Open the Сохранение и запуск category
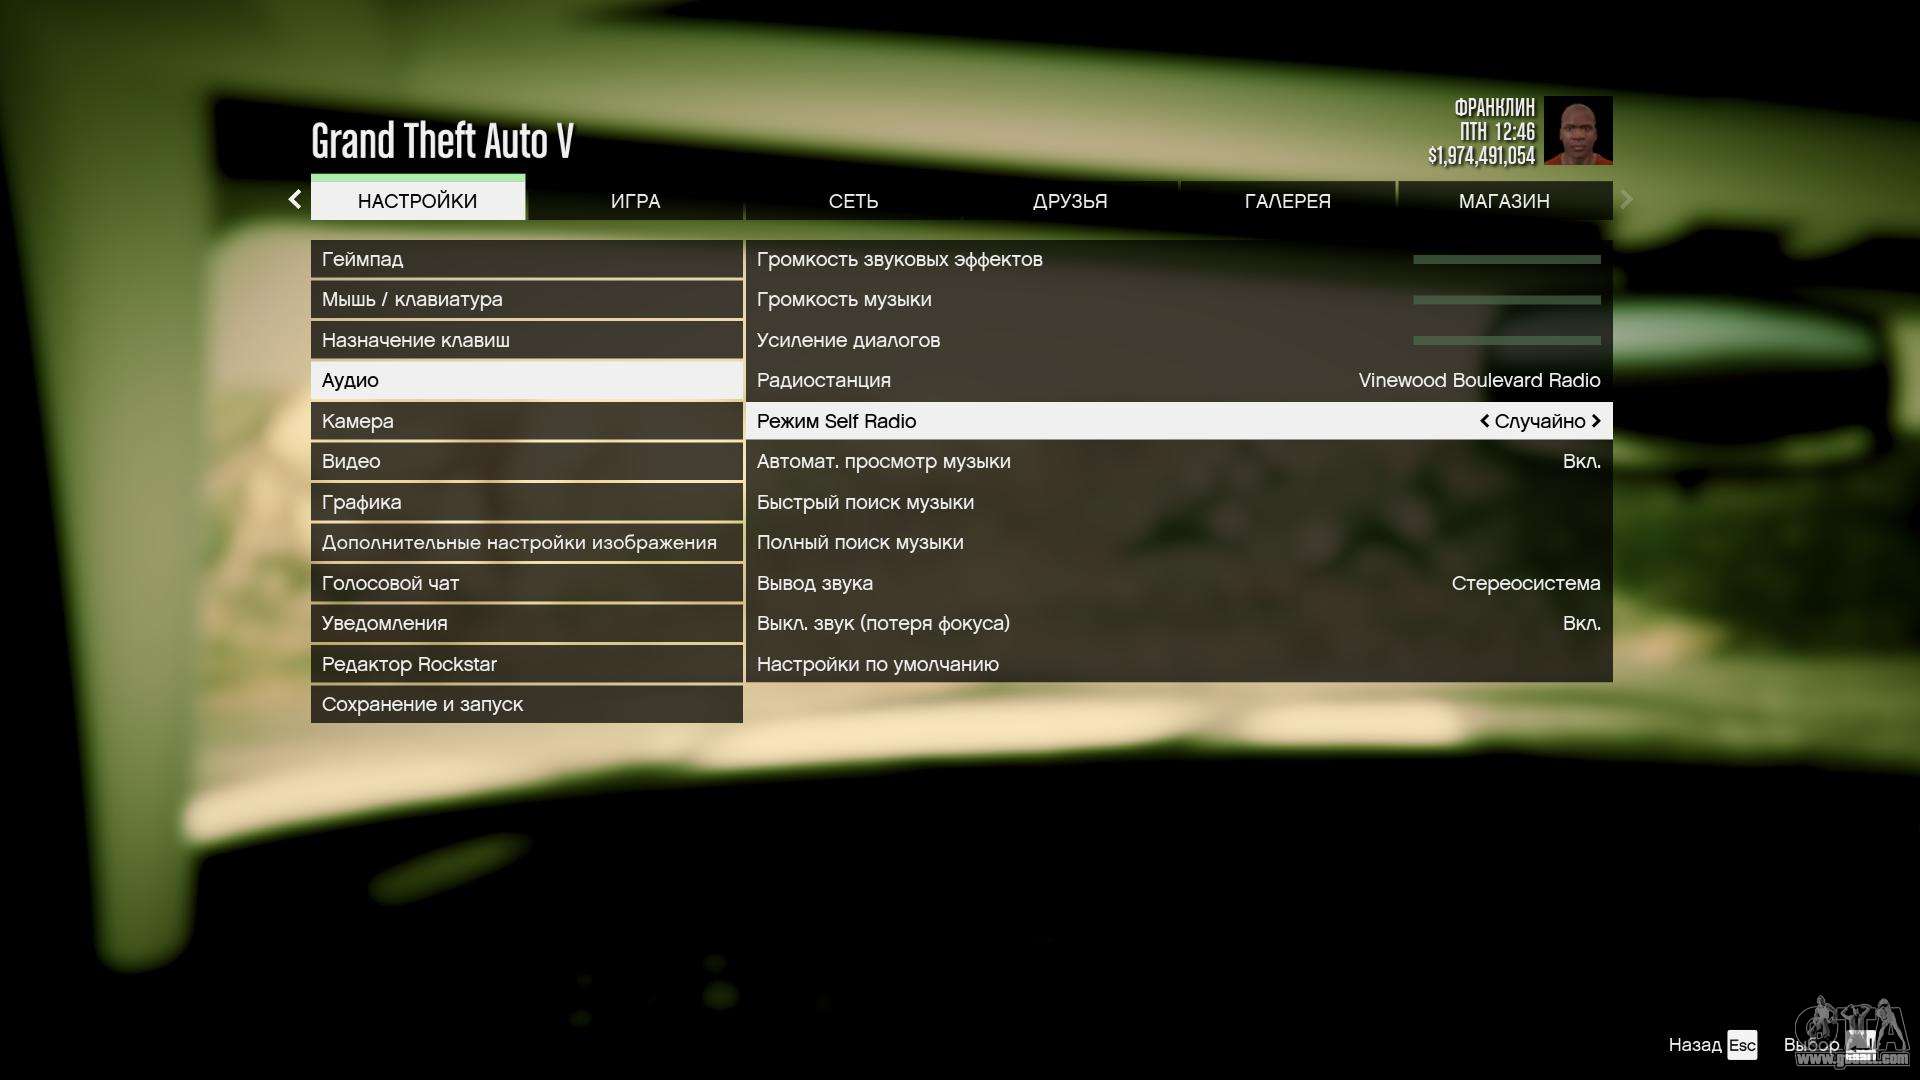 [527, 704]
